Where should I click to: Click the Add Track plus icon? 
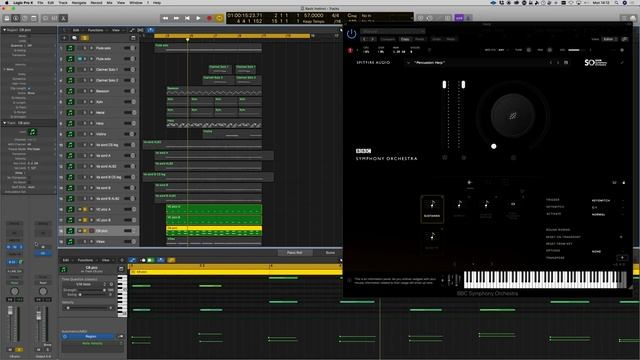(x=64, y=38)
